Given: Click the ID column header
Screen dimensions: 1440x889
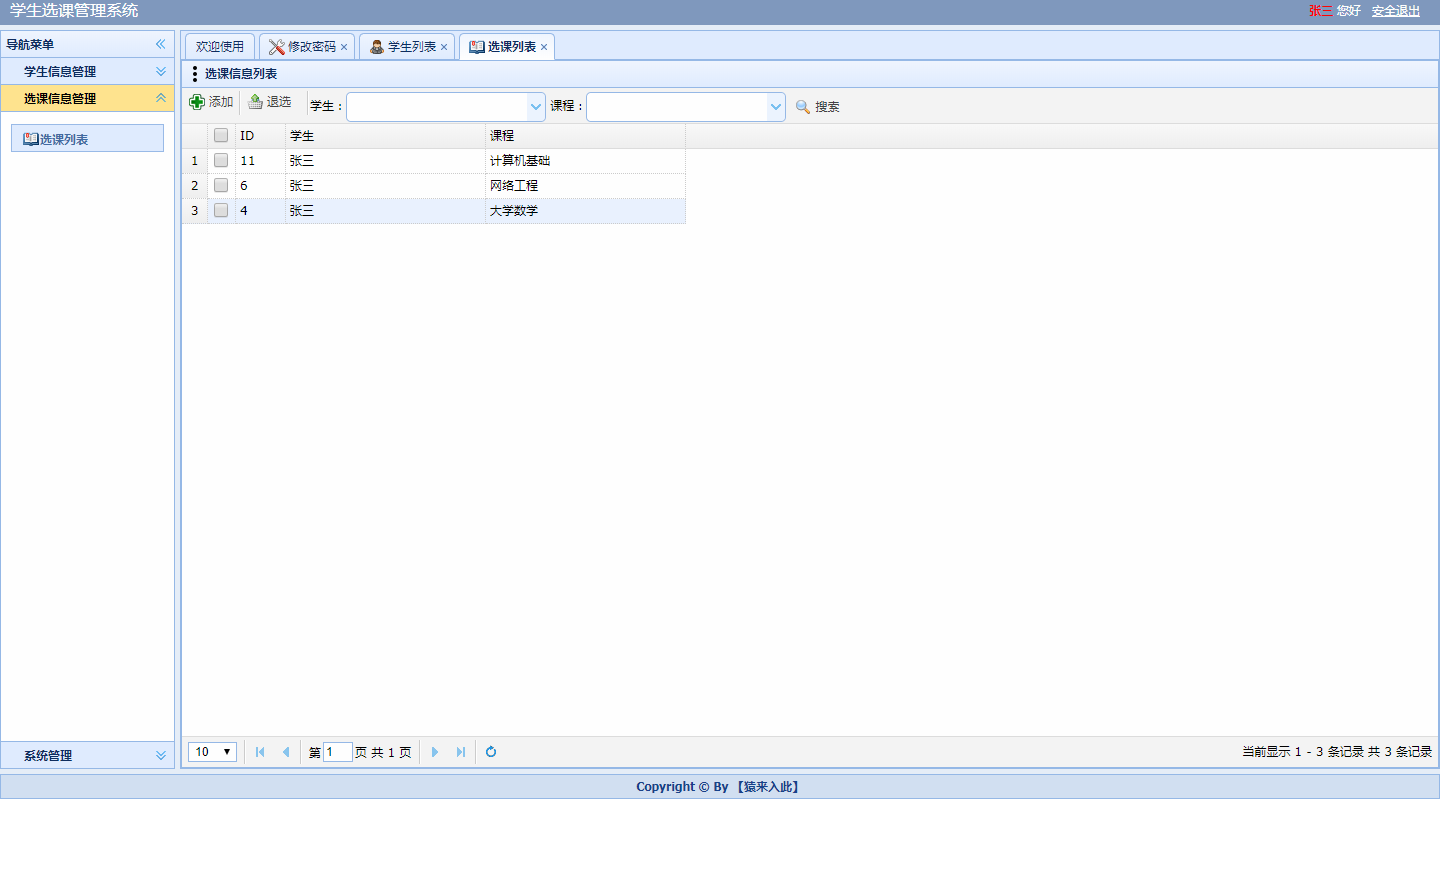Looking at the screenshot, I should coord(260,136).
